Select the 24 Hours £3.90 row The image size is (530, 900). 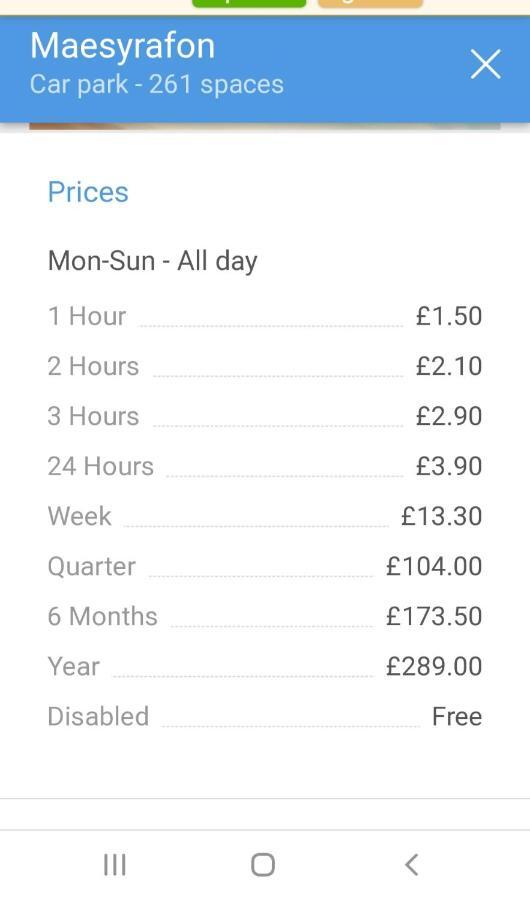point(265,466)
